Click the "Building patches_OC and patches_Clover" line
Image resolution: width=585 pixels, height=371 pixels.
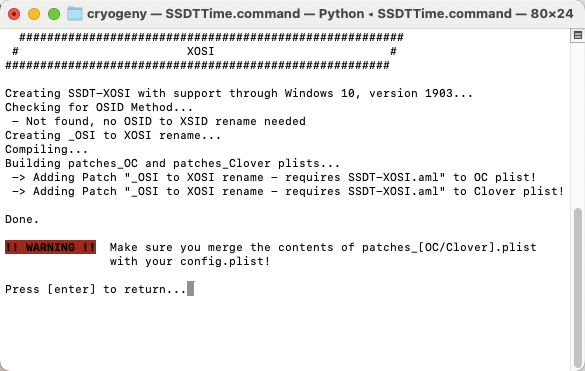(x=172, y=163)
